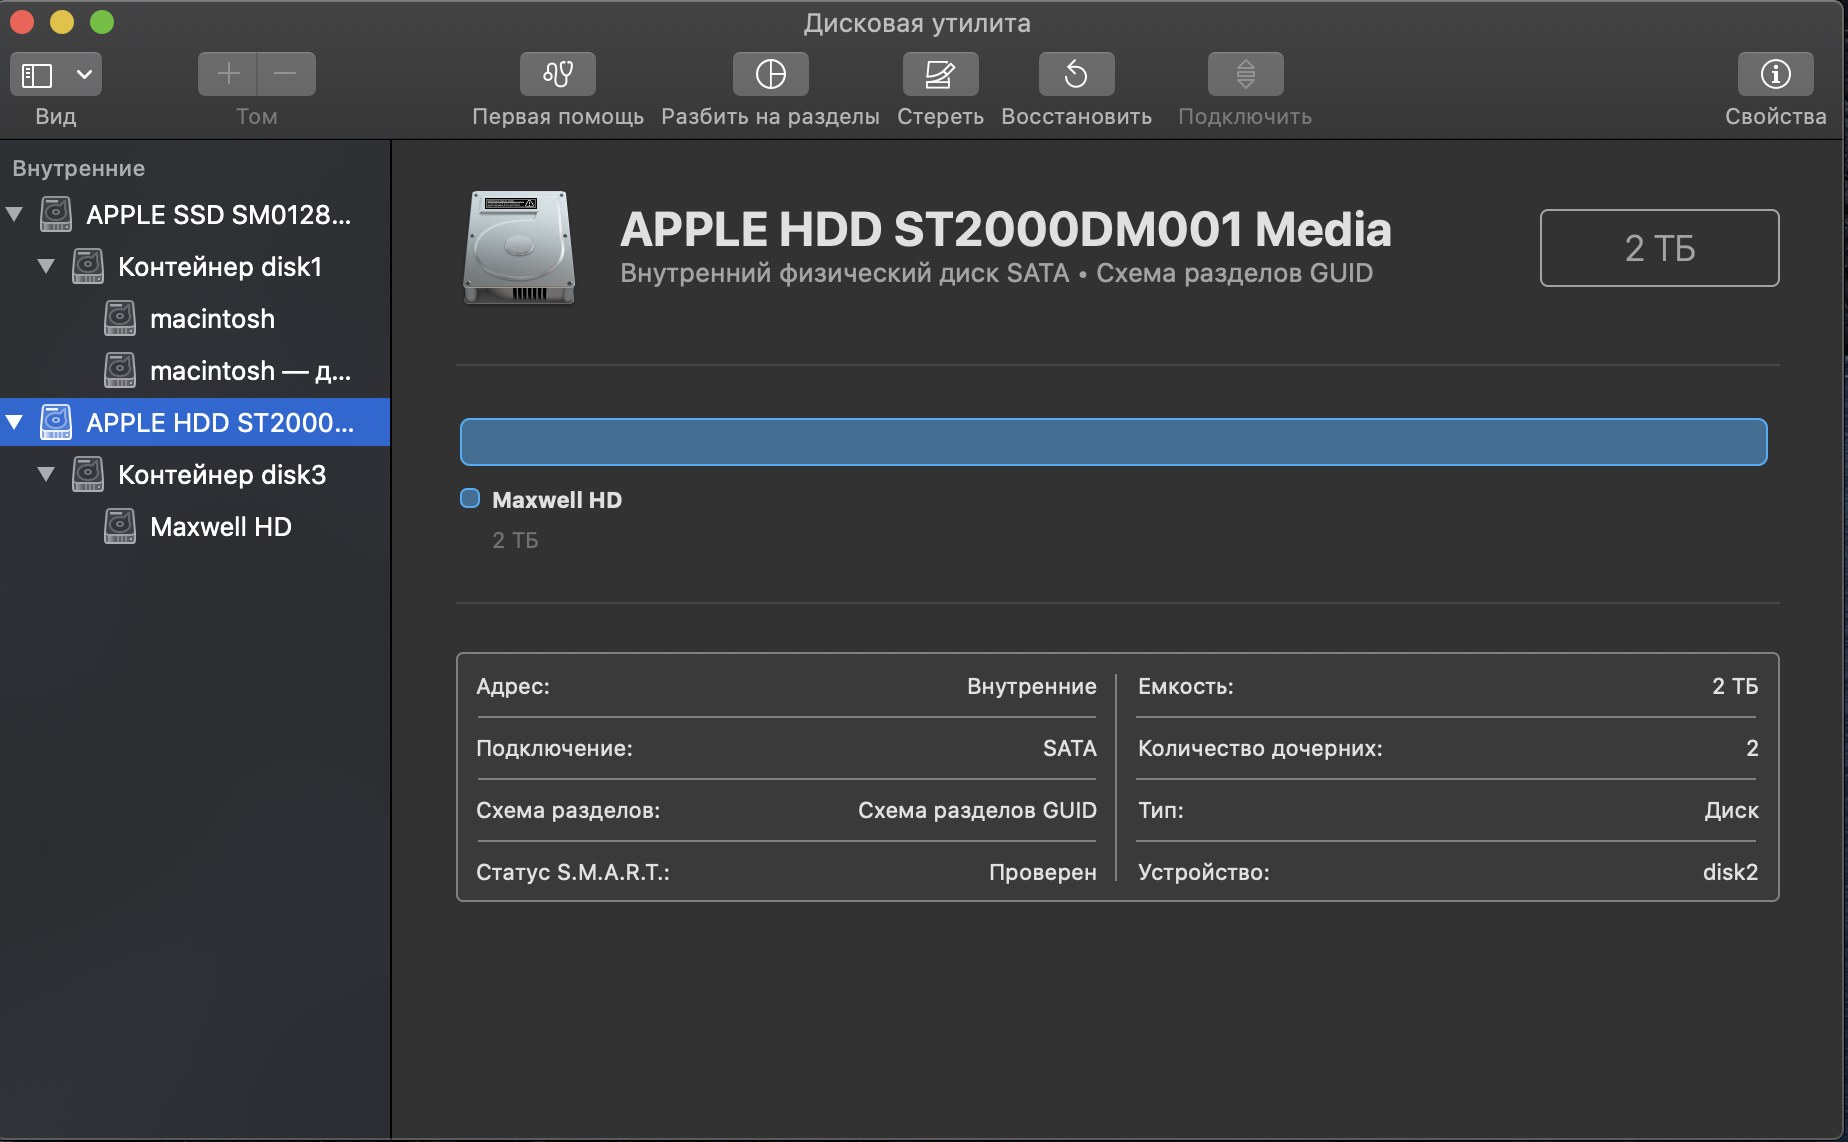Click the Восстановить toolbar label
The height and width of the screenshot is (1142, 1848).
click(x=1076, y=116)
